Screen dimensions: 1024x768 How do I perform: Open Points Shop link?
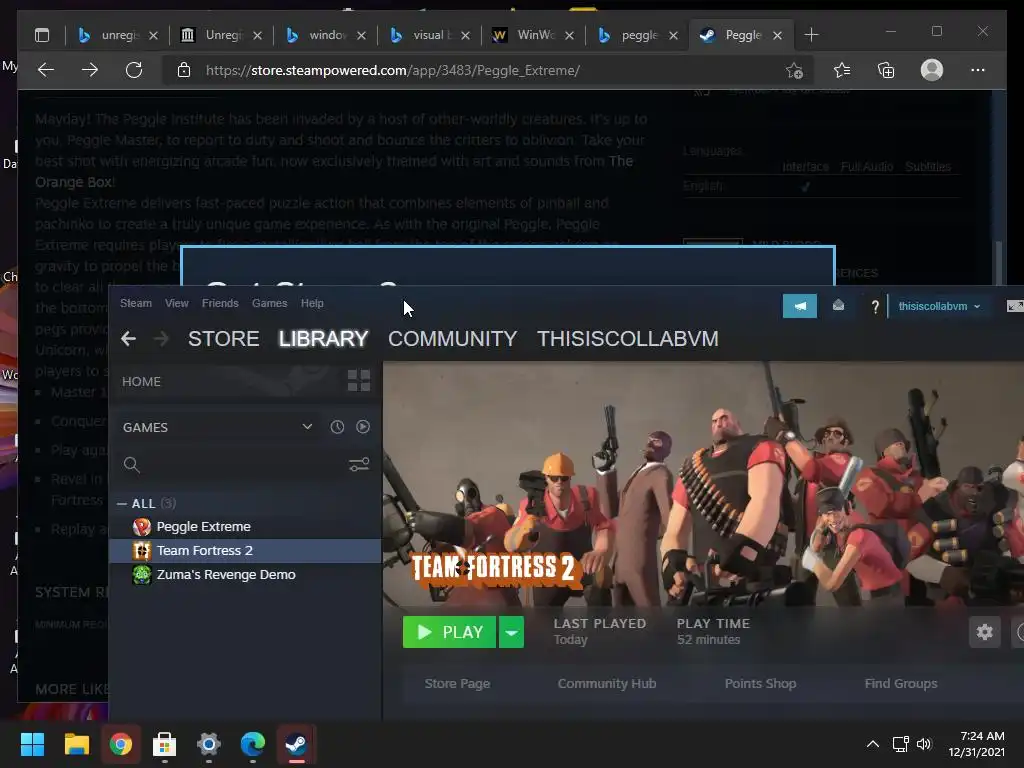point(760,683)
